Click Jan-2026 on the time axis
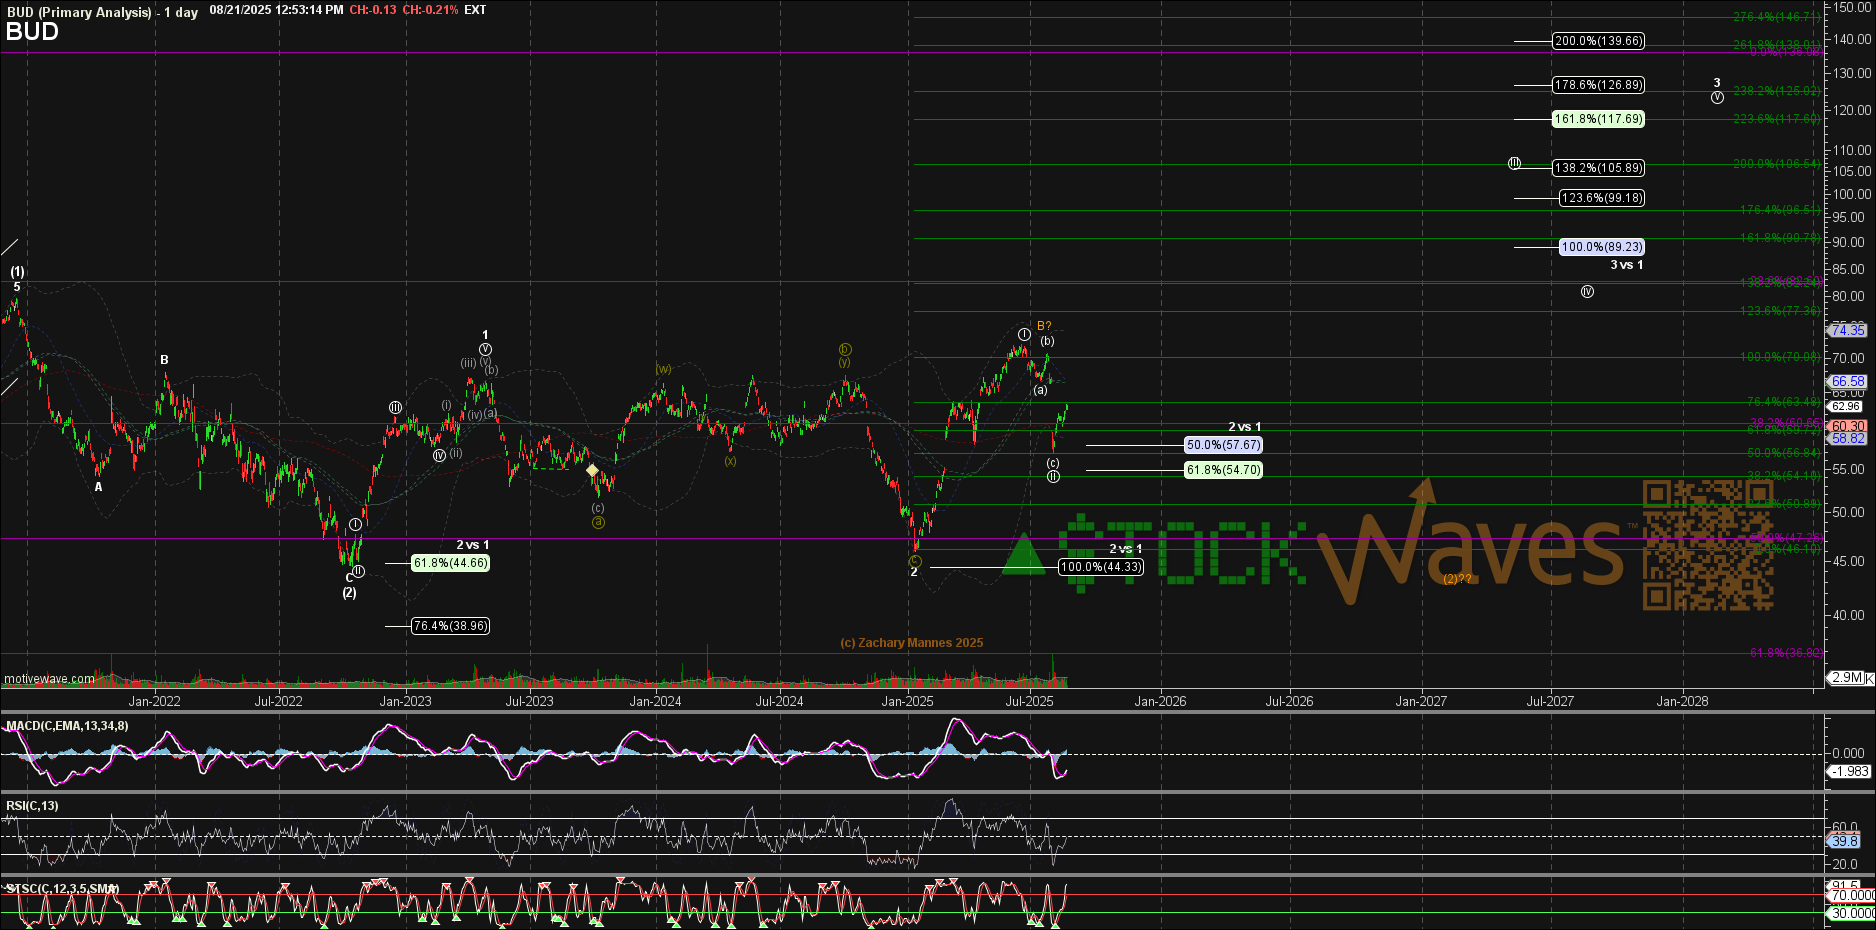This screenshot has width=1876, height=930. point(1160,701)
